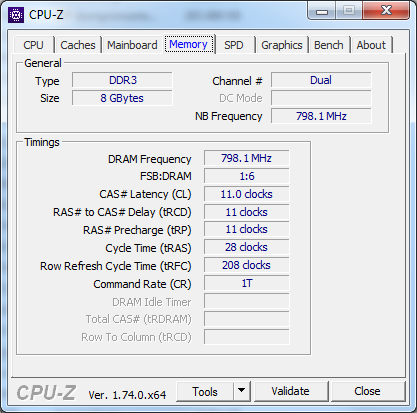Image resolution: width=417 pixels, height=413 pixels.
Task: Click the tRAS 28 clocks value
Action: coord(247,247)
